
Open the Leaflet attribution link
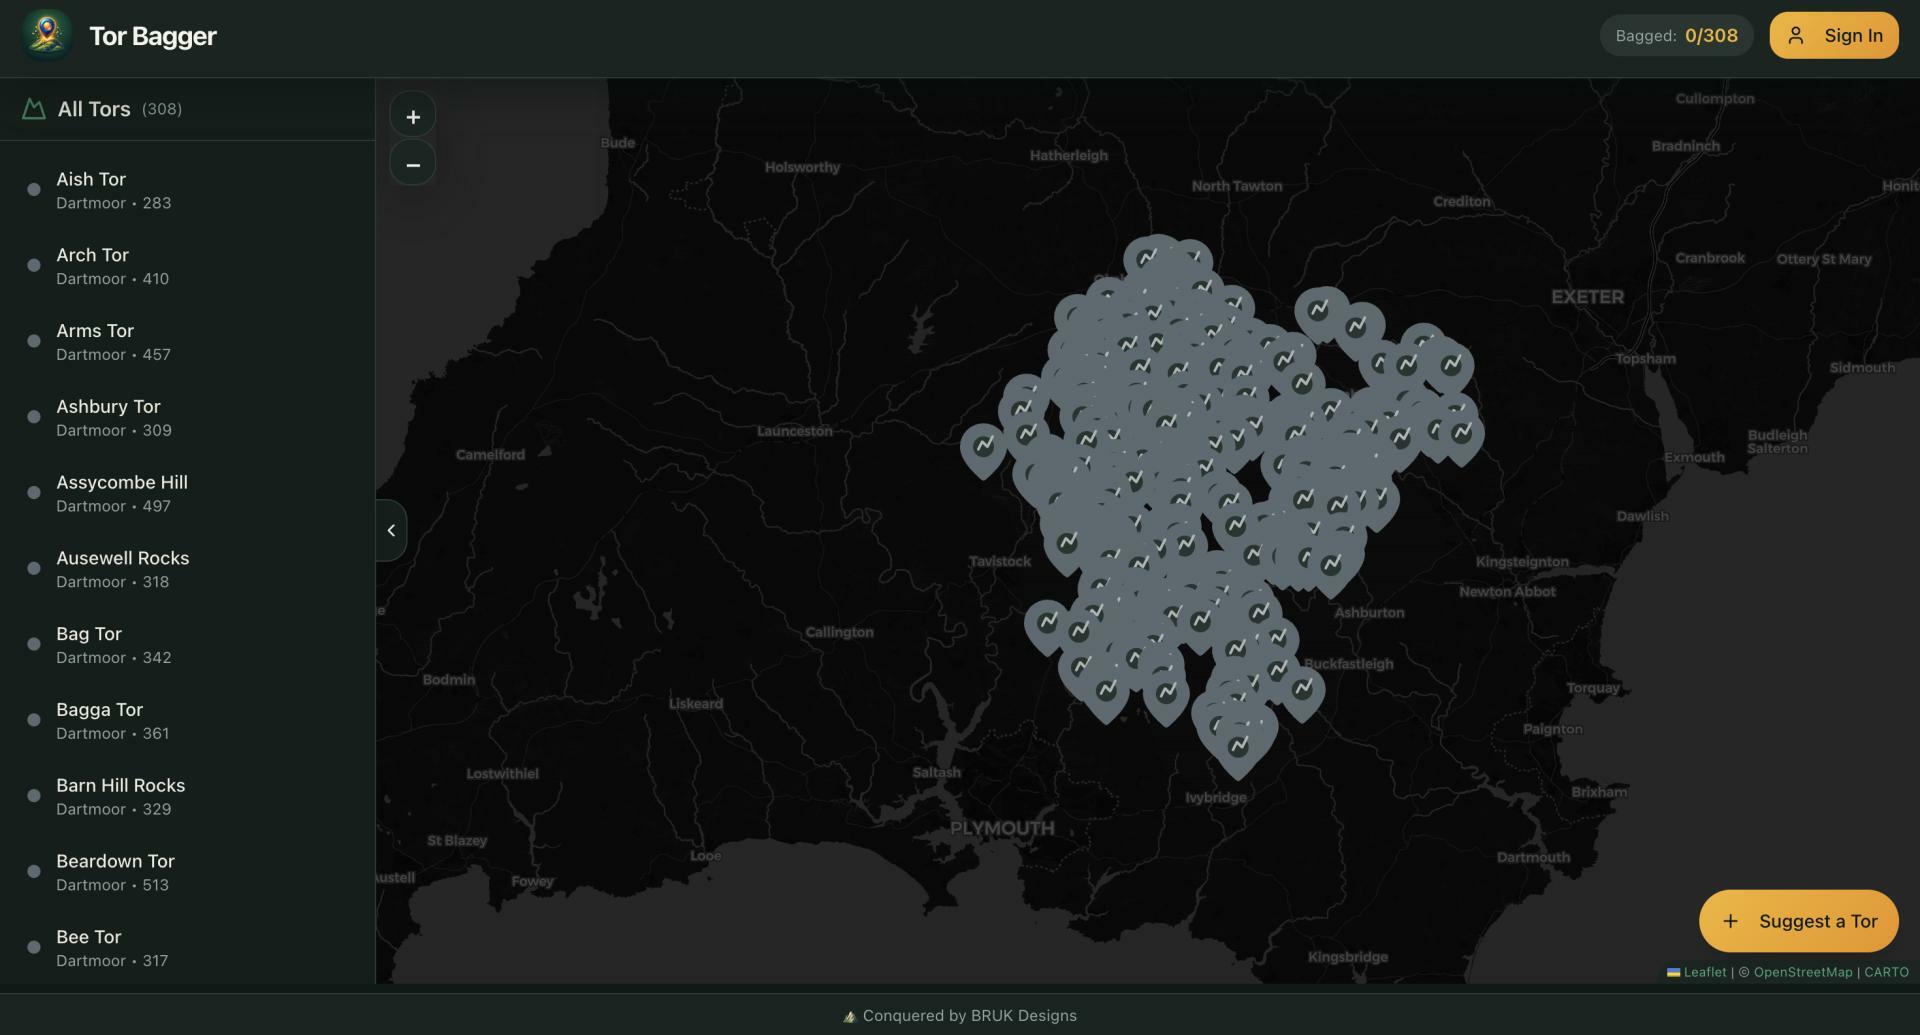click(1704, 972)
